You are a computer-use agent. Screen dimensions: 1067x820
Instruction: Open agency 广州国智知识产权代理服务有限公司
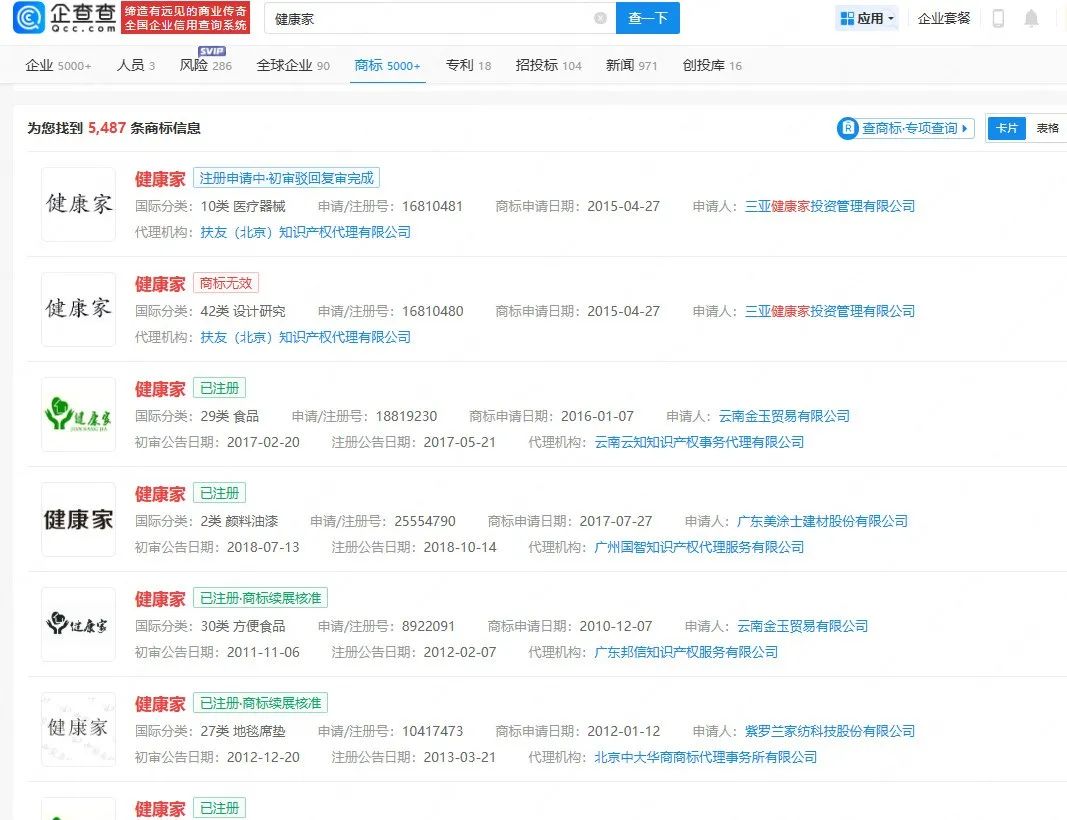click(699, 547)
